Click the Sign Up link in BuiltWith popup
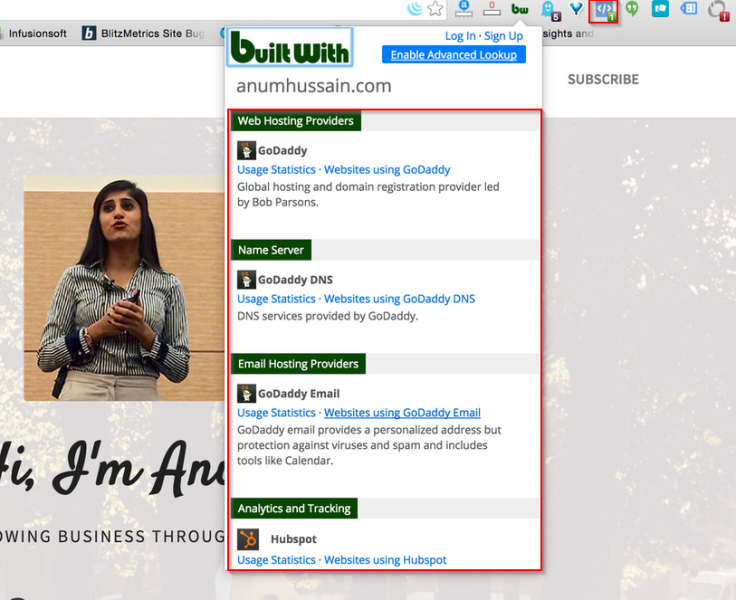This screenshot has width=736, height=600. pos(503,36)
